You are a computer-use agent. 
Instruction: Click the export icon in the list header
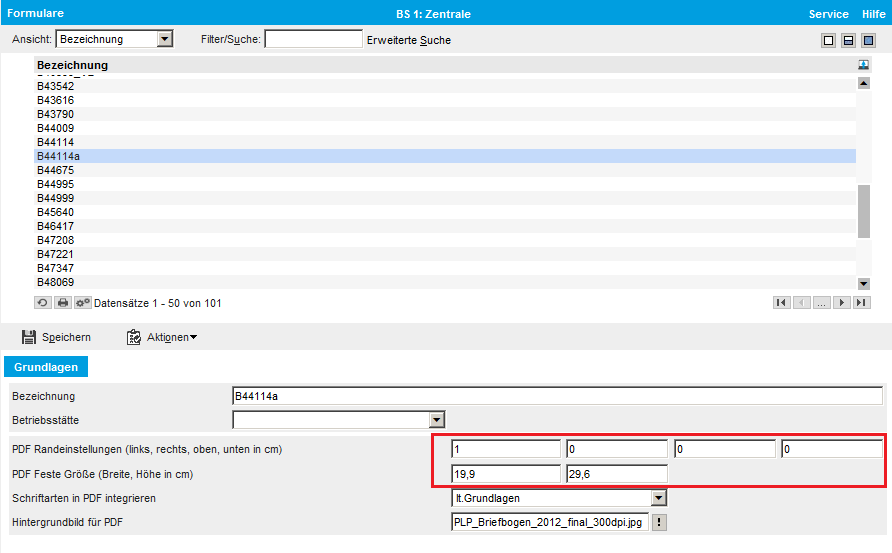863,65
